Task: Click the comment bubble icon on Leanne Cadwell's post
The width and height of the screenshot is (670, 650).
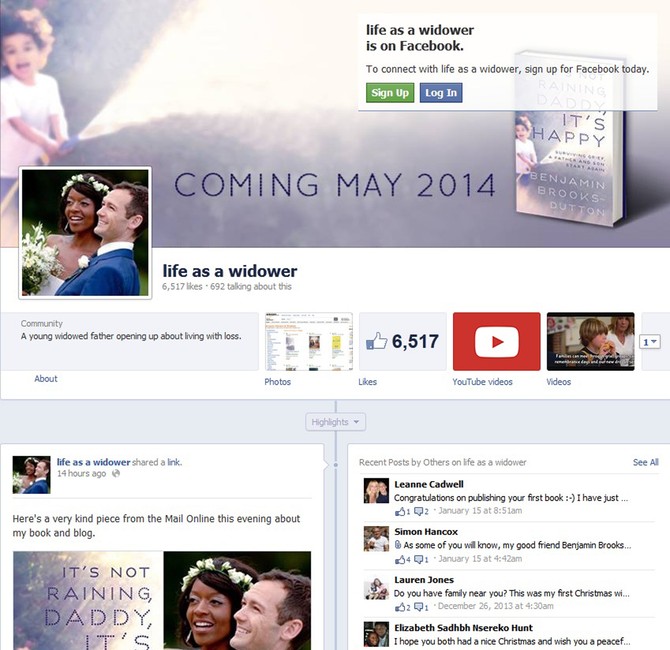Action: 419,511
